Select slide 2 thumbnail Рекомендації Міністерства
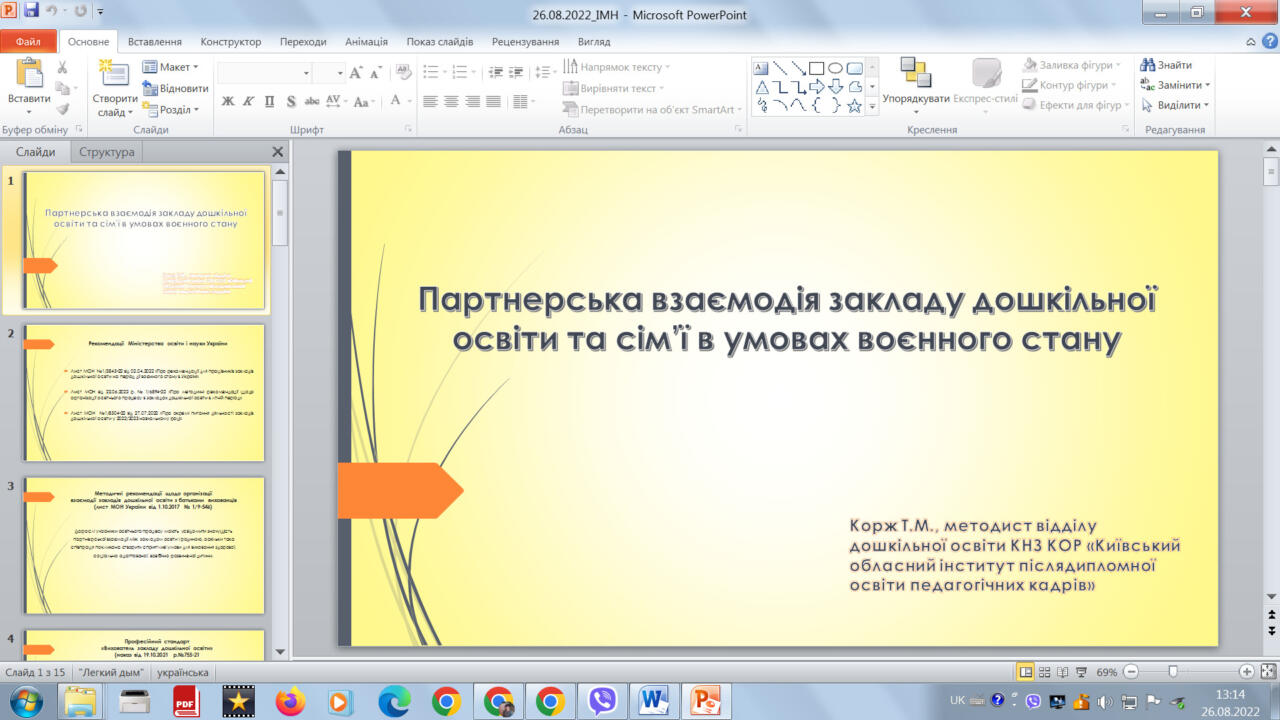This screenshot has width=1280, height=720. pos(144,393)
